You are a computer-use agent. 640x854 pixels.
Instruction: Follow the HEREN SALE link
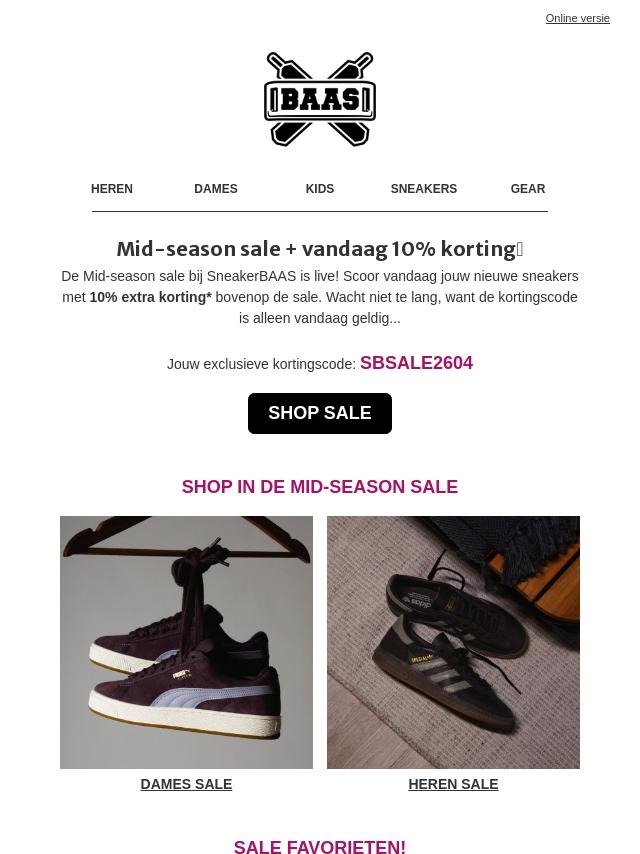(x=453, y=784)
